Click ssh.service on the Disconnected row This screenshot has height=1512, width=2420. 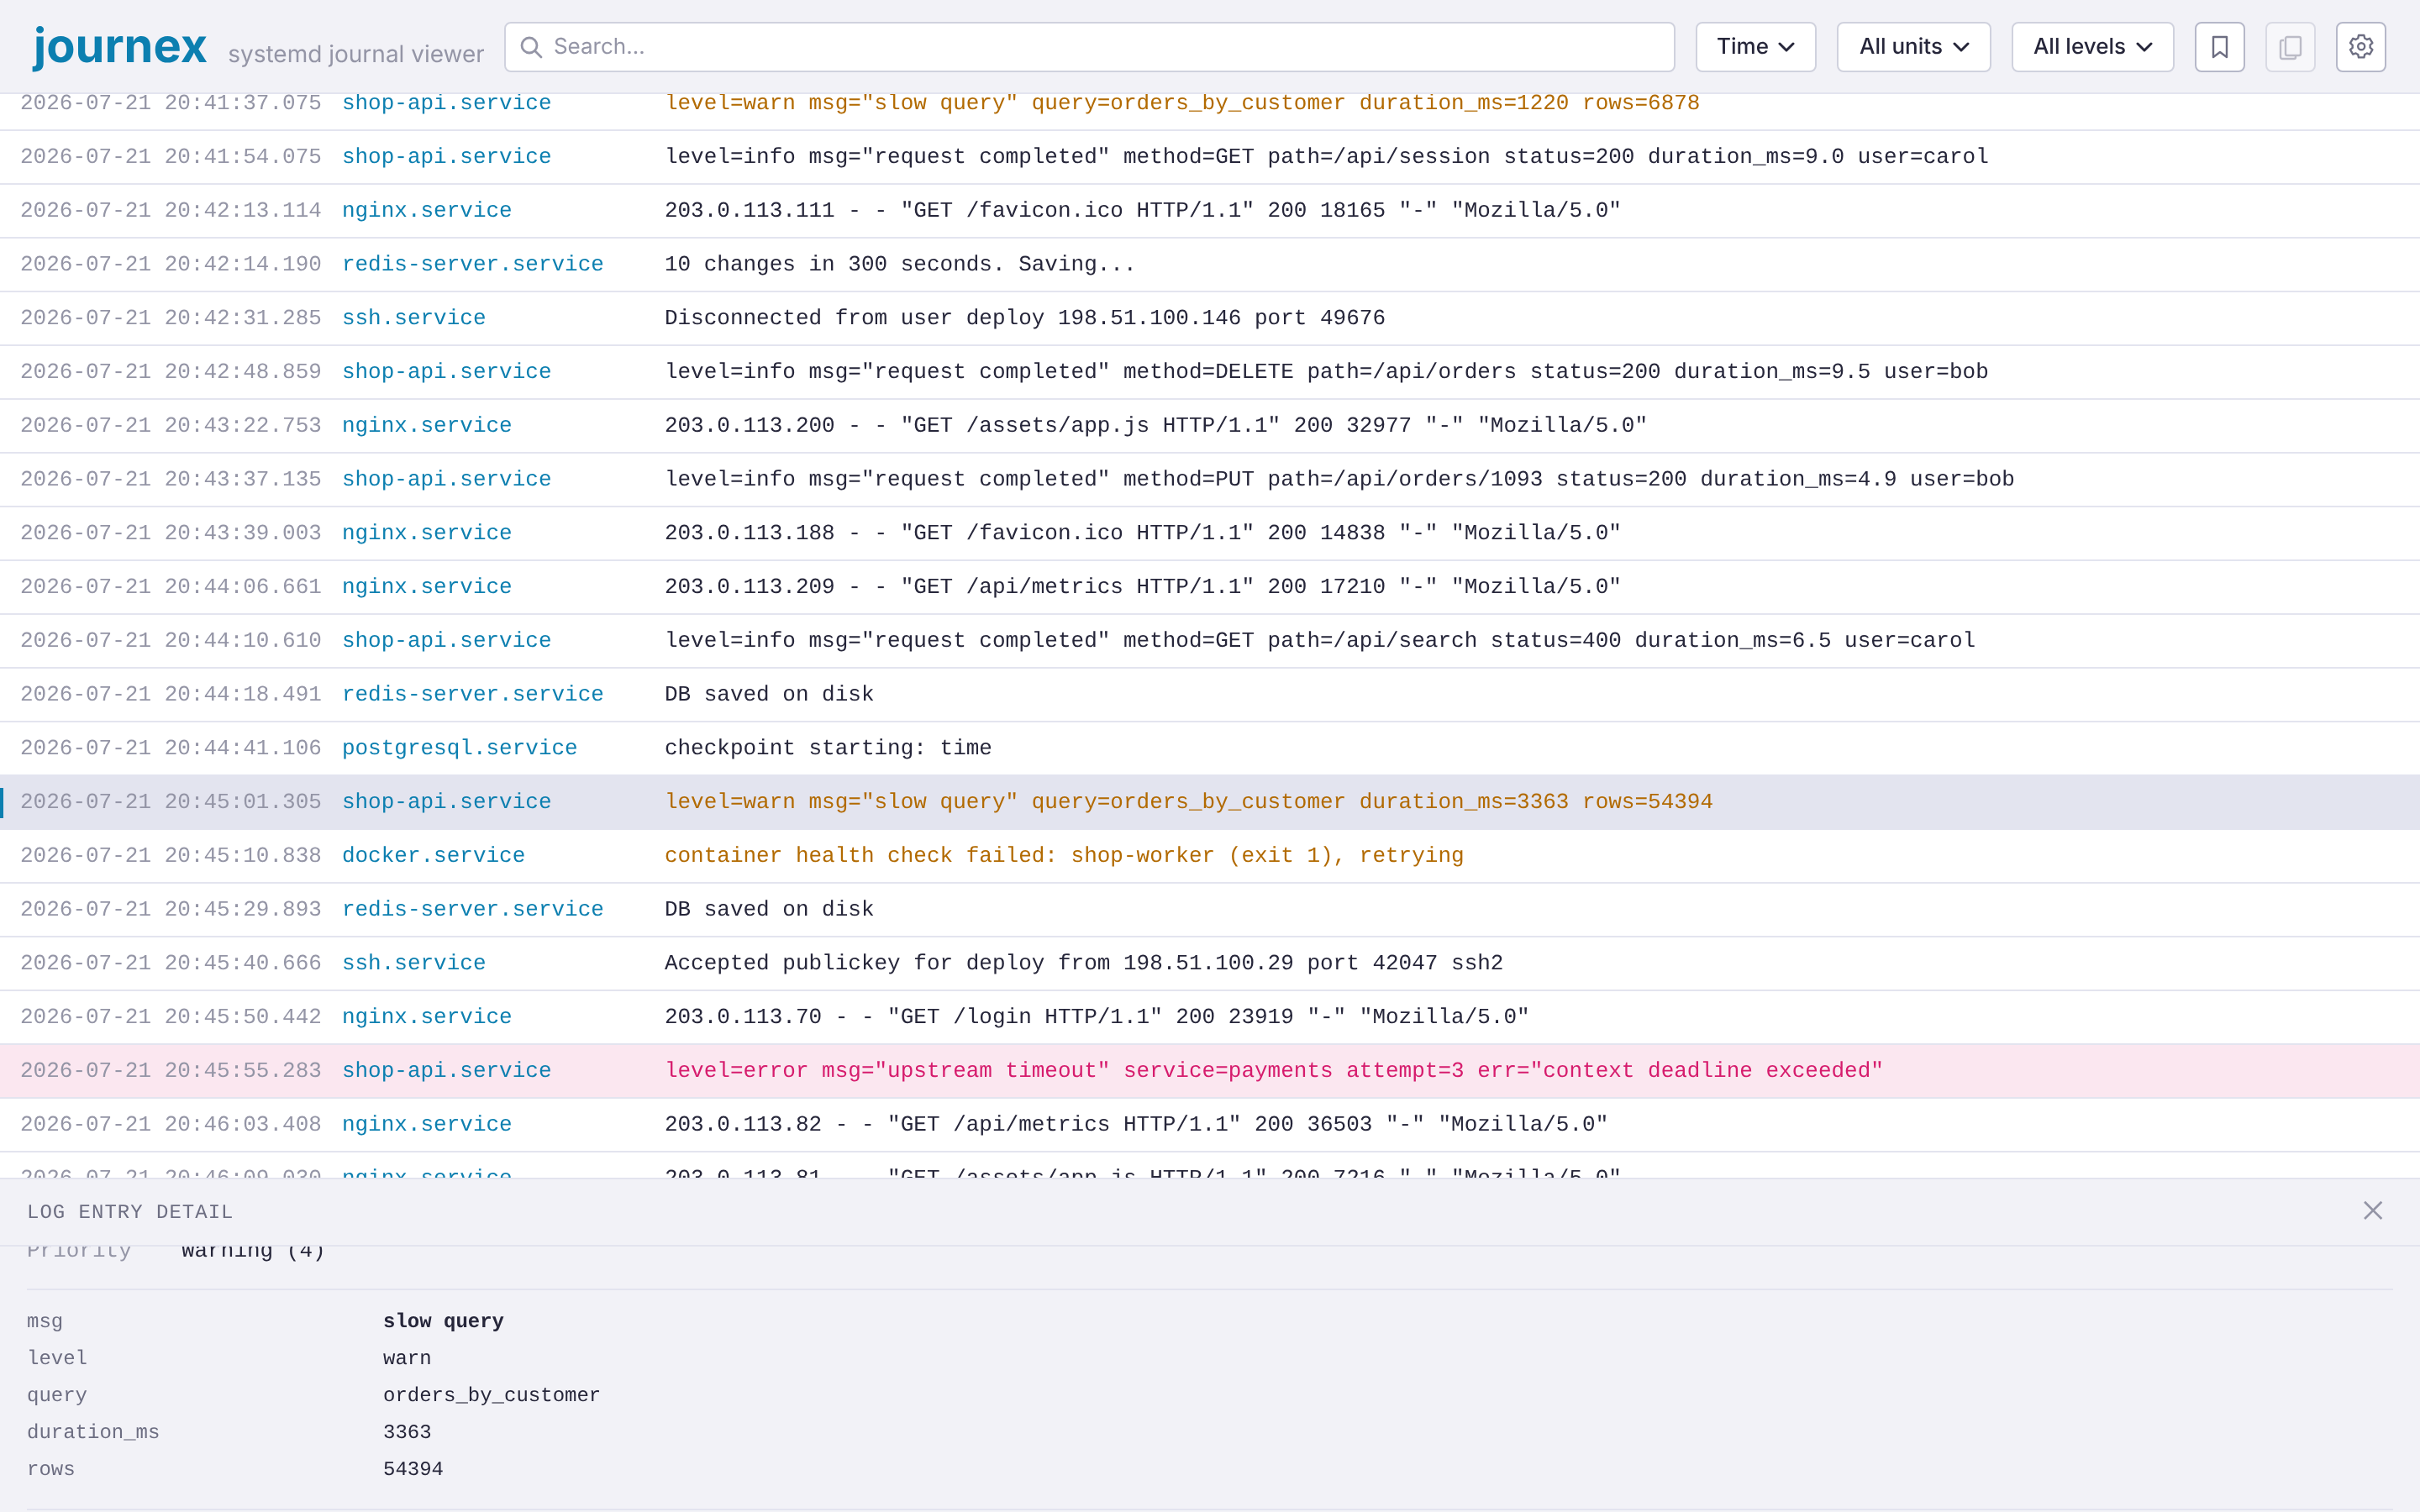point(413,318)
